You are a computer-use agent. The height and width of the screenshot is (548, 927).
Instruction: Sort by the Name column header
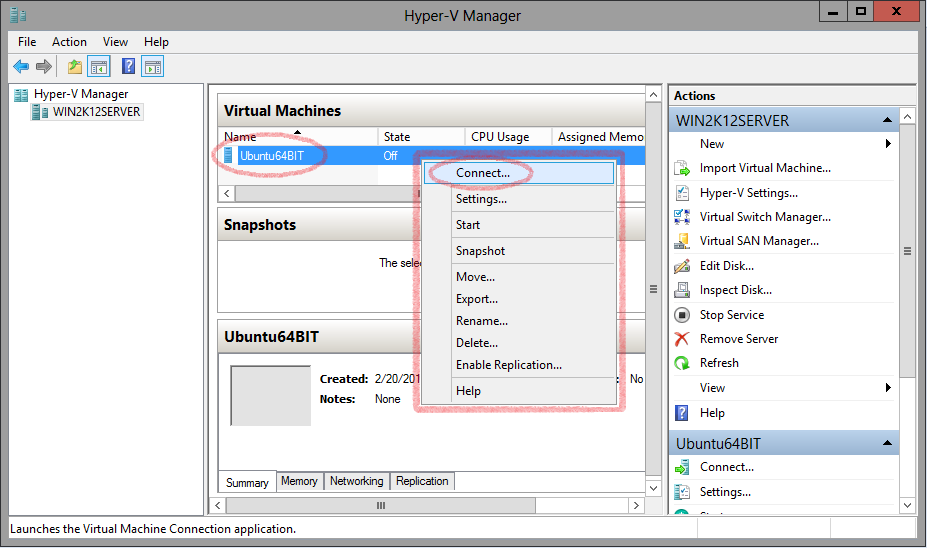298,137
